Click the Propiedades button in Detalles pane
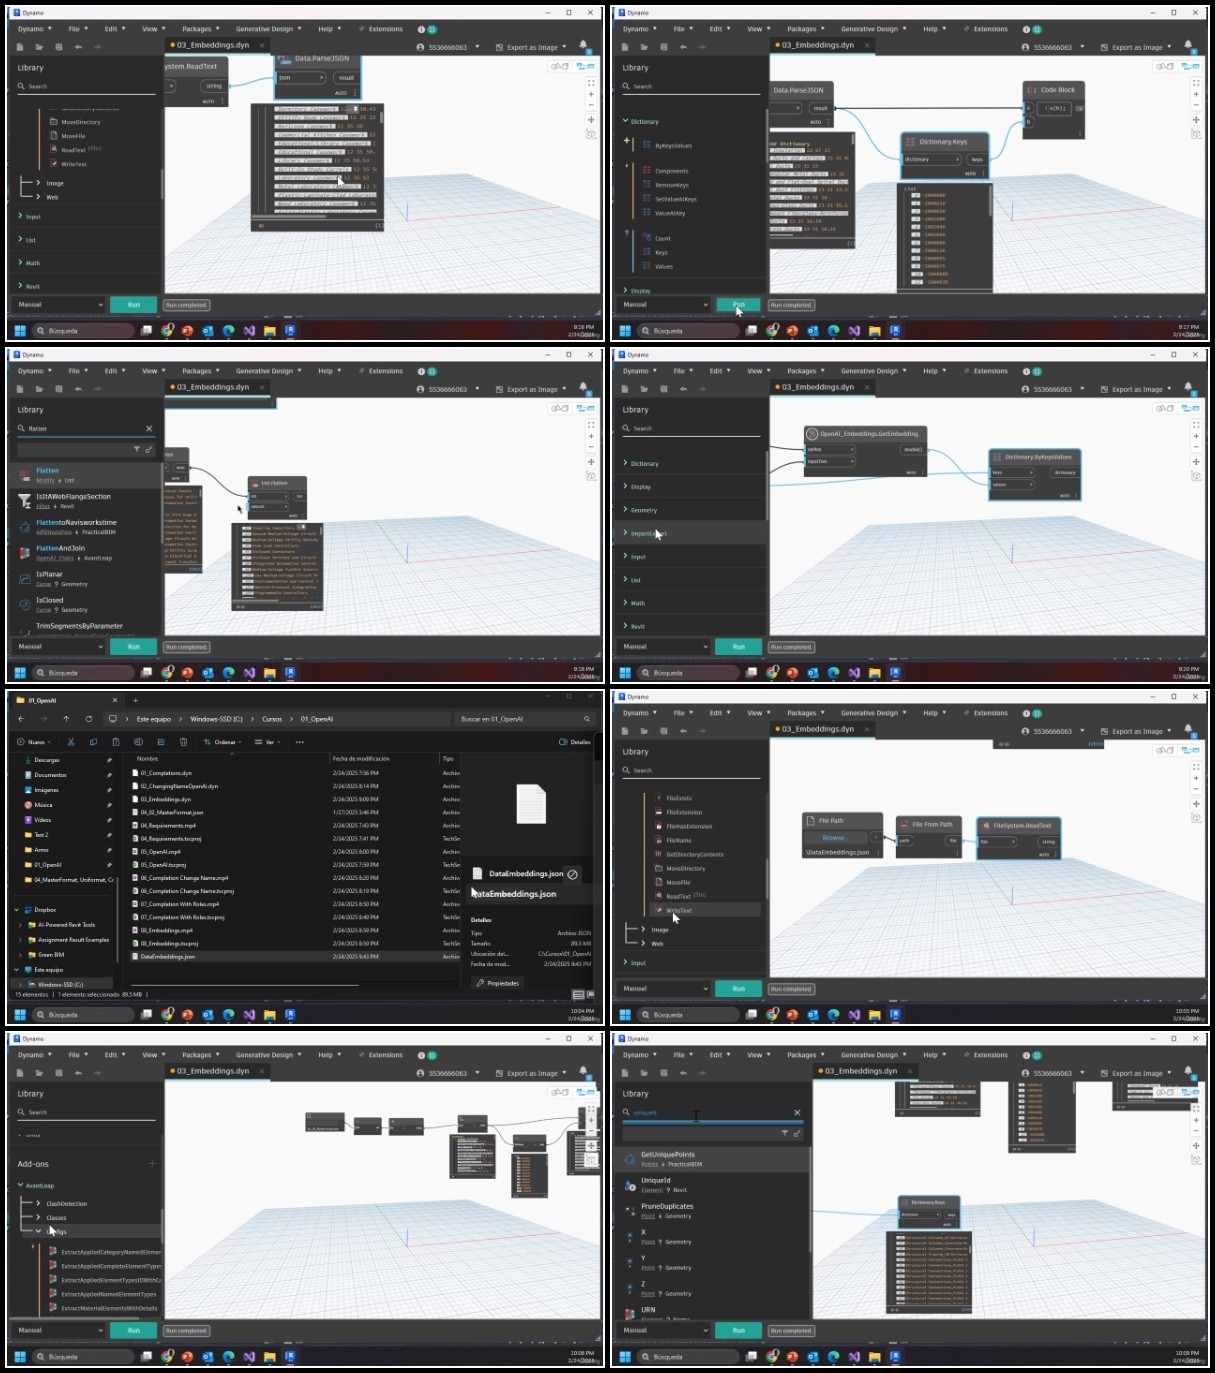The height and width of the screenshot is (1373, 1215). tap(497, 983)
